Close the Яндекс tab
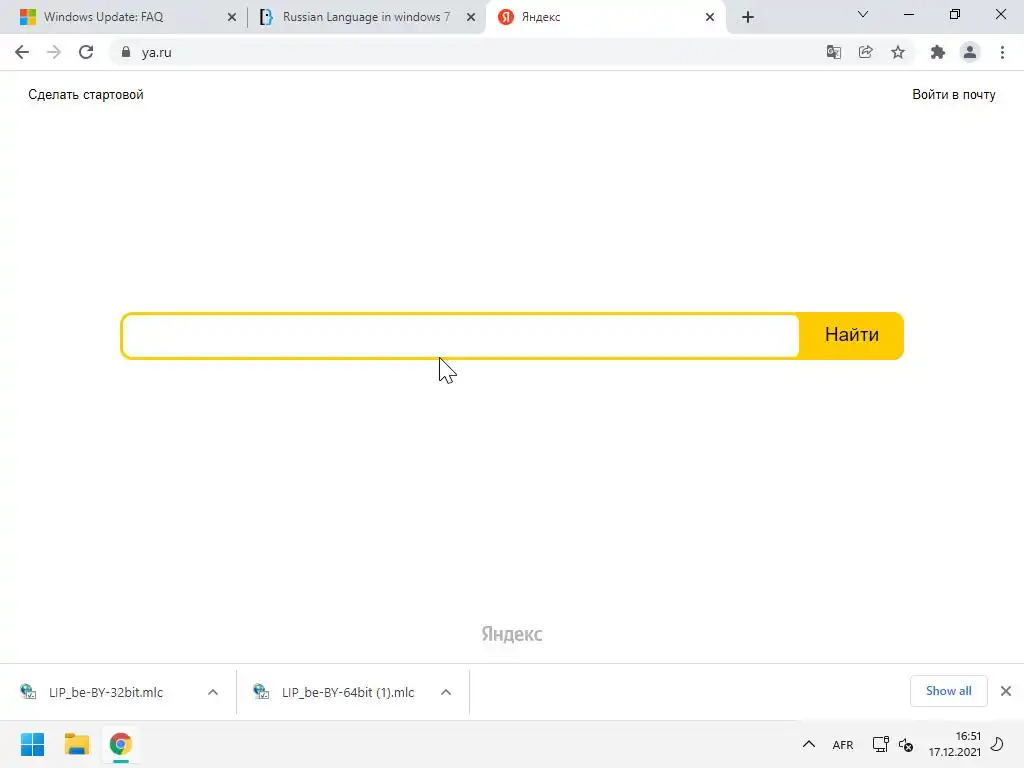1024x768 pixels. pyautogui.click(x=710, y=17)
